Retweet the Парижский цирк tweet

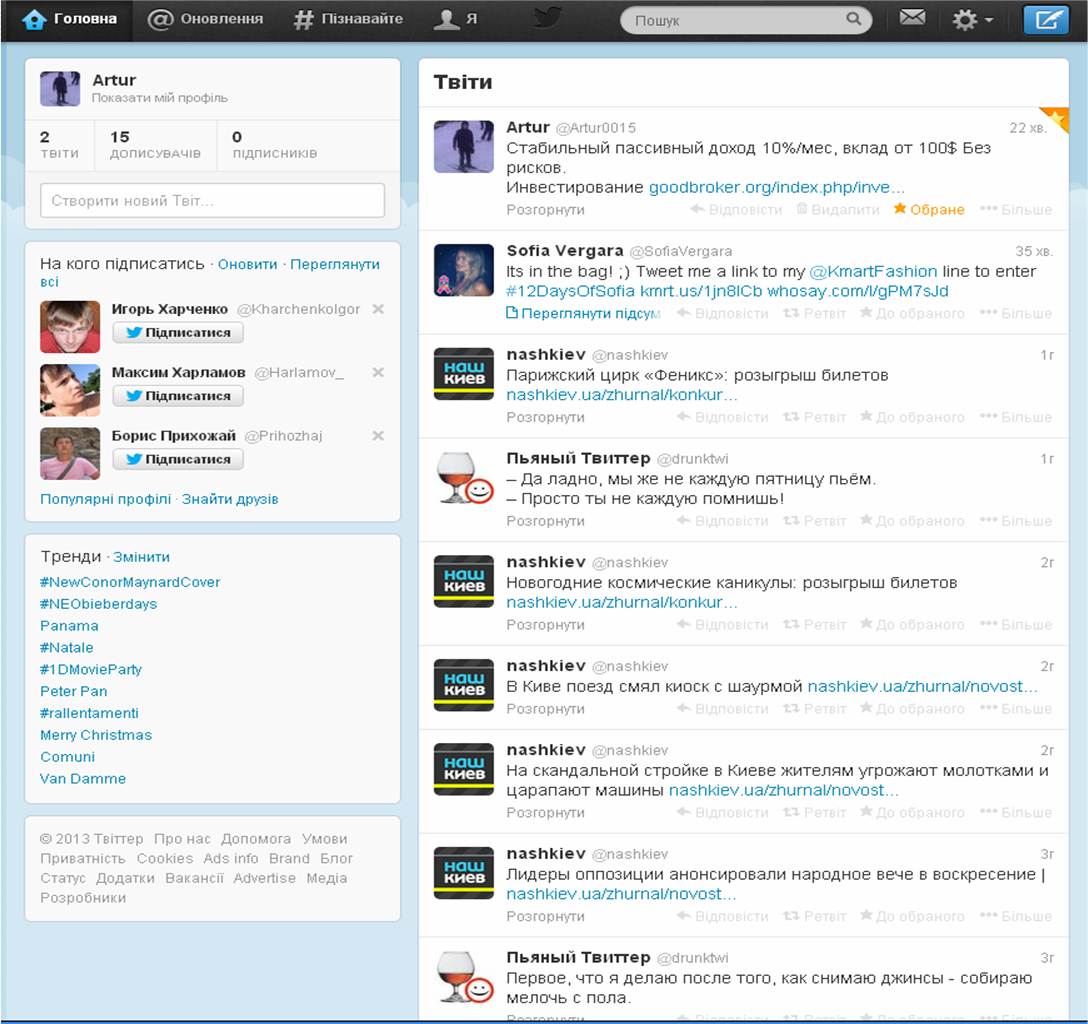point(815,417)
